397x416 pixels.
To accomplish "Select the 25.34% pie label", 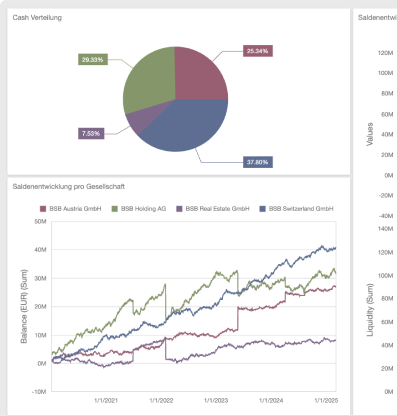I will pos(258,51).
